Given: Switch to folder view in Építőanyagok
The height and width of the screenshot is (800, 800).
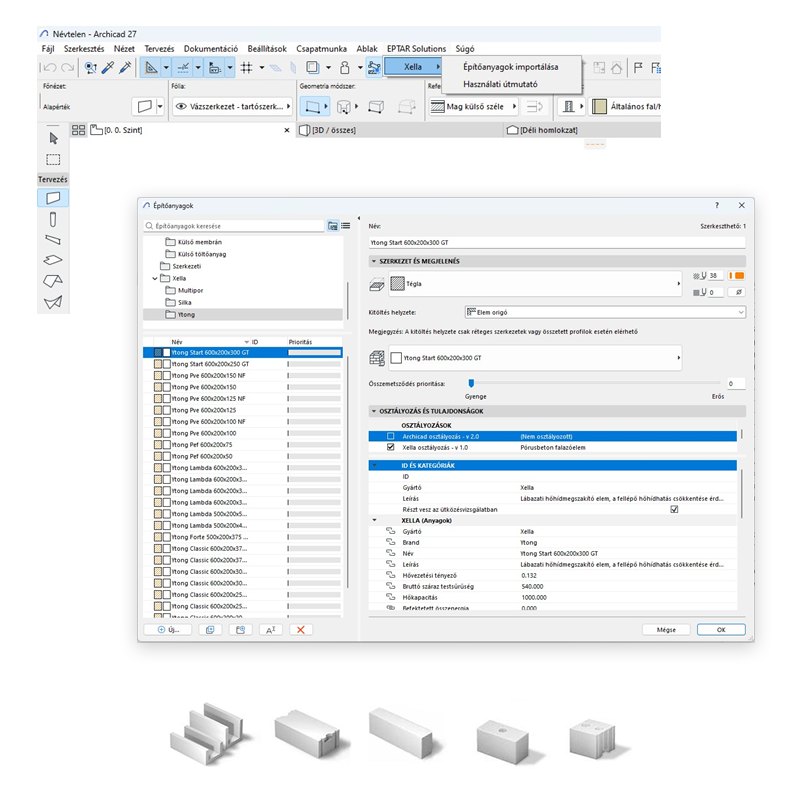Looking at the screenshot, I should point(333,226).
